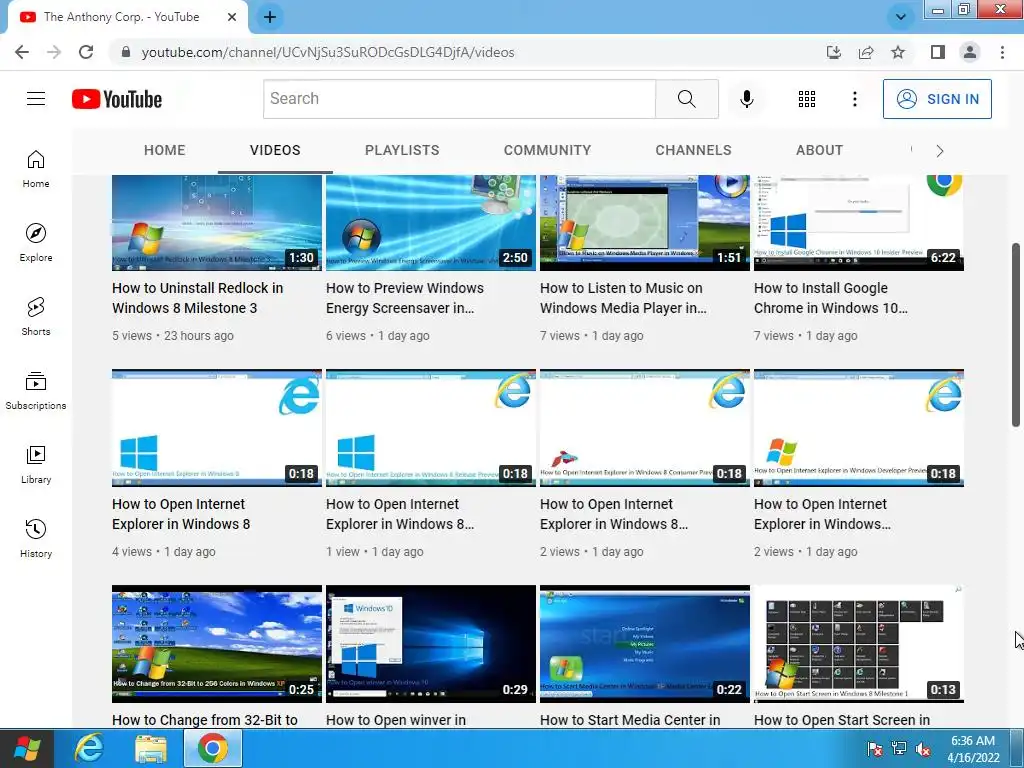Viewport: 1024px width, 768px height.
Task: Open the Chrome profile avatar
Action: [x=970, y=52]
